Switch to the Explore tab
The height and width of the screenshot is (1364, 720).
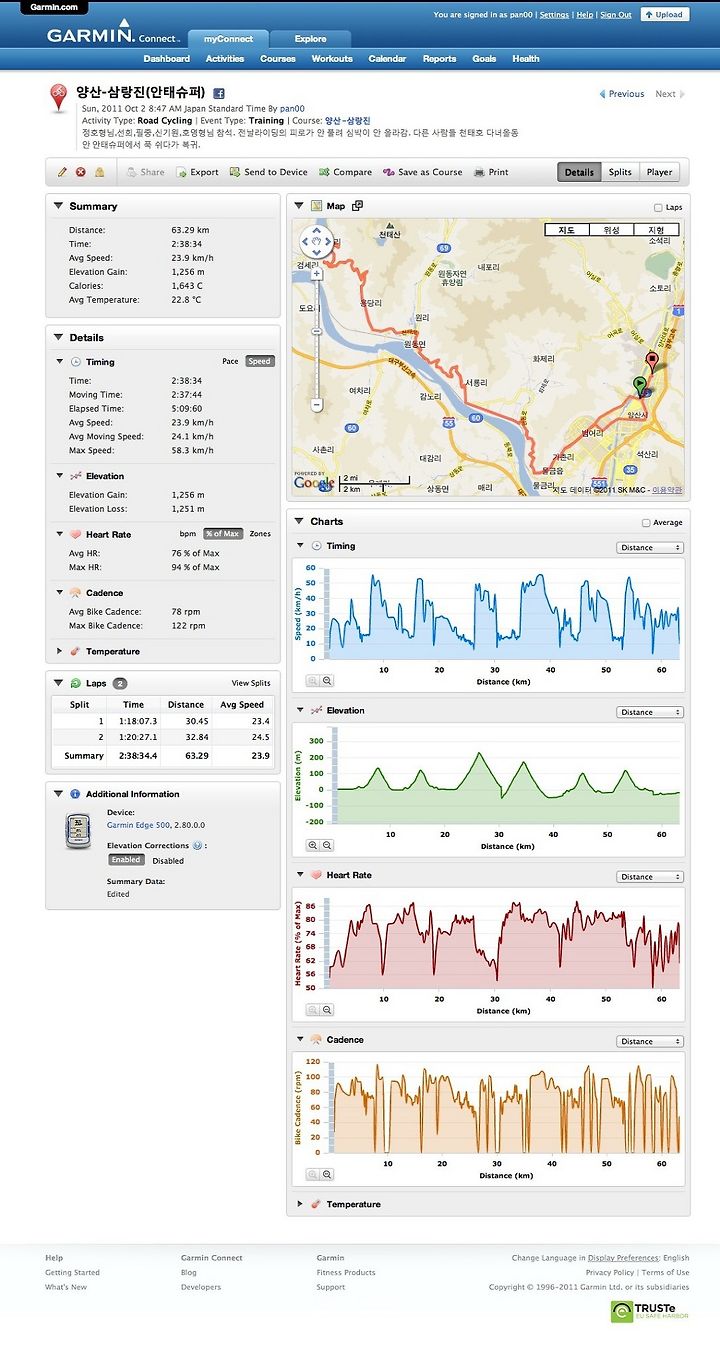pos(310,40)
